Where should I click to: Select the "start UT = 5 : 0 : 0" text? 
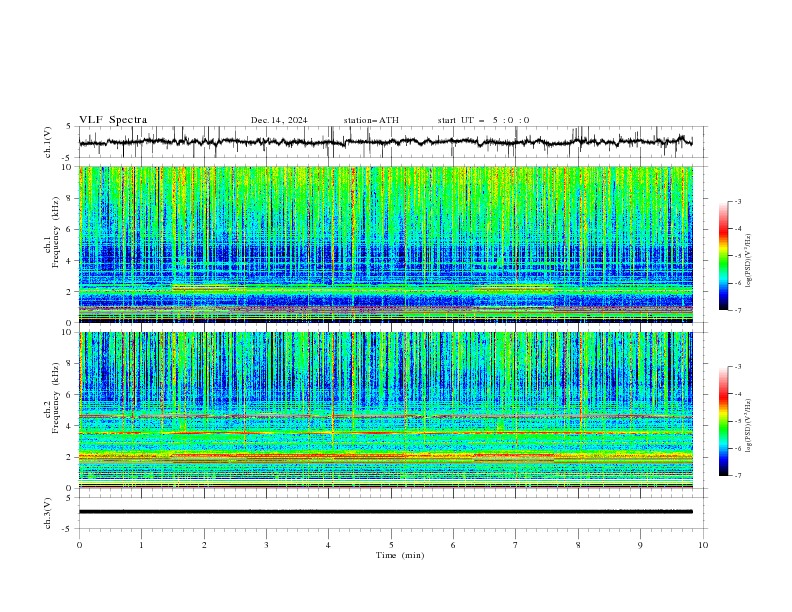click(483, 120)
